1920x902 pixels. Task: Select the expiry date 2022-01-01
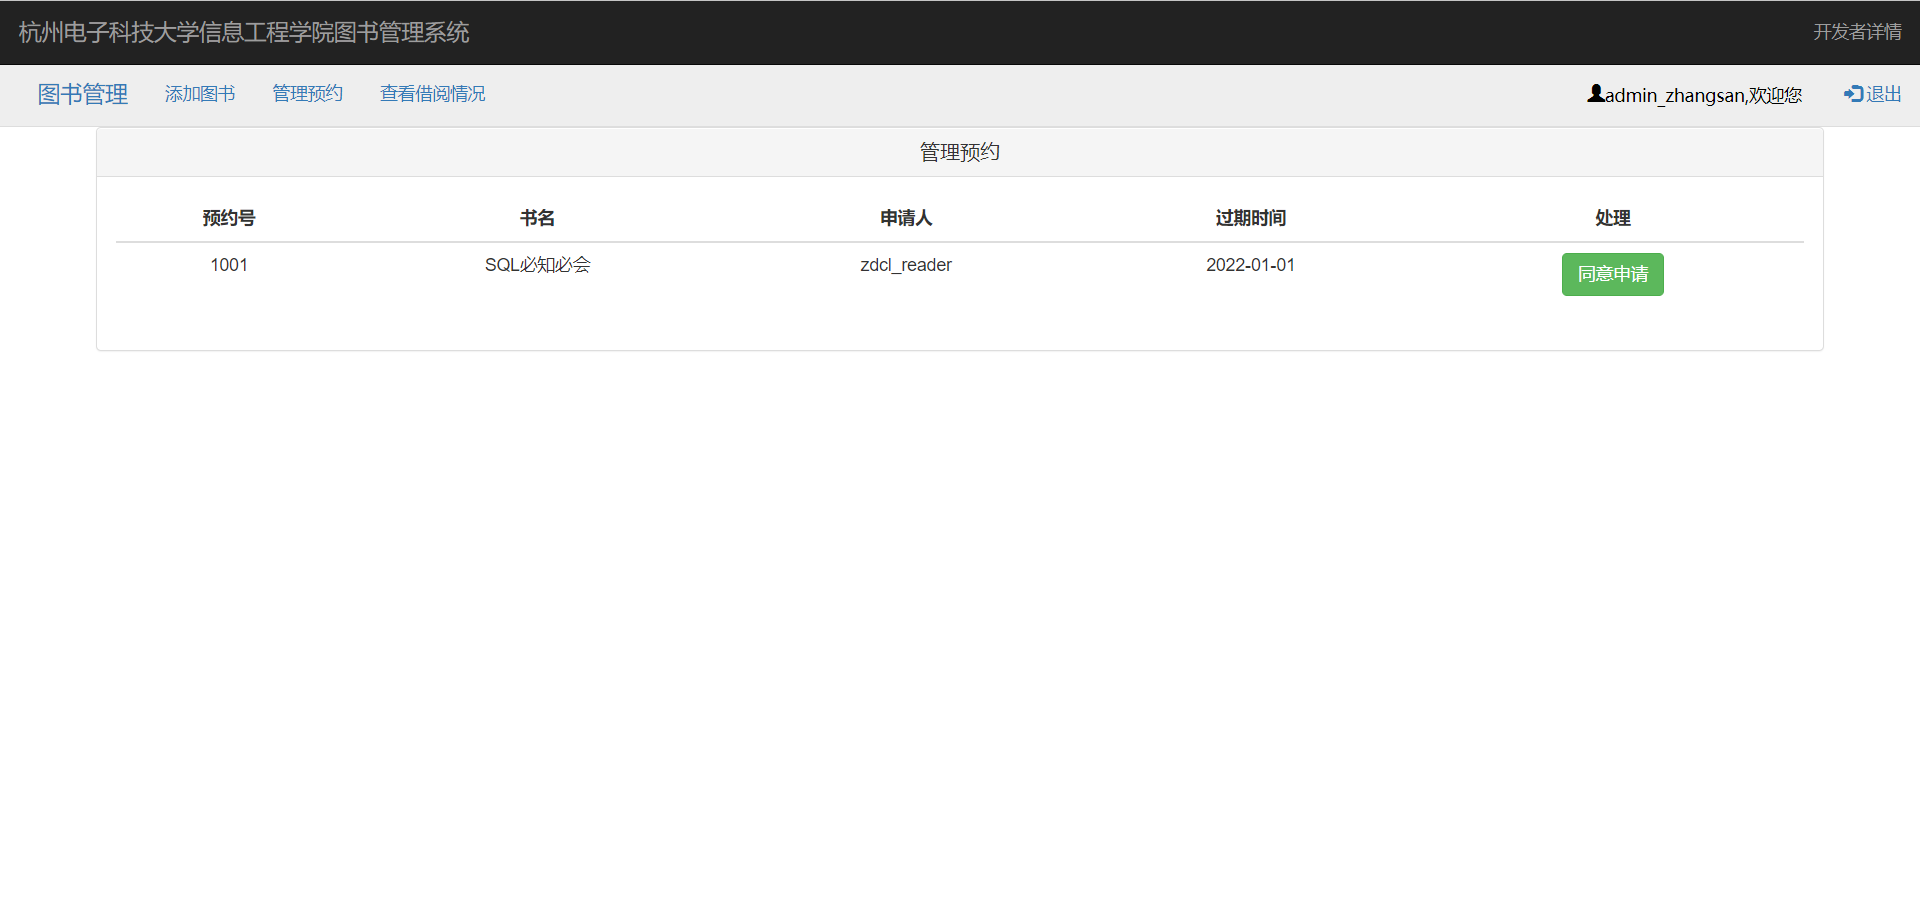click(1250, 265)
